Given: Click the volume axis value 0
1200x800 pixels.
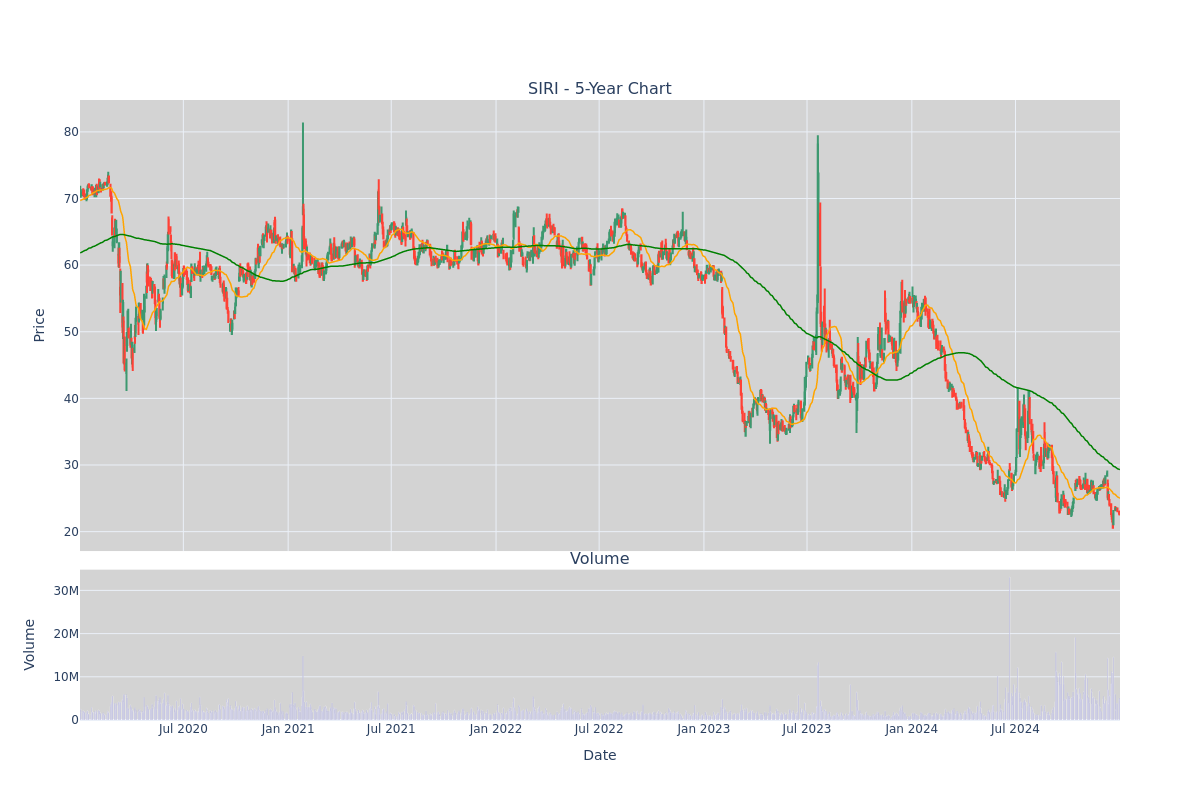Looking at the screenshot, I should click(x=75, y=720).
